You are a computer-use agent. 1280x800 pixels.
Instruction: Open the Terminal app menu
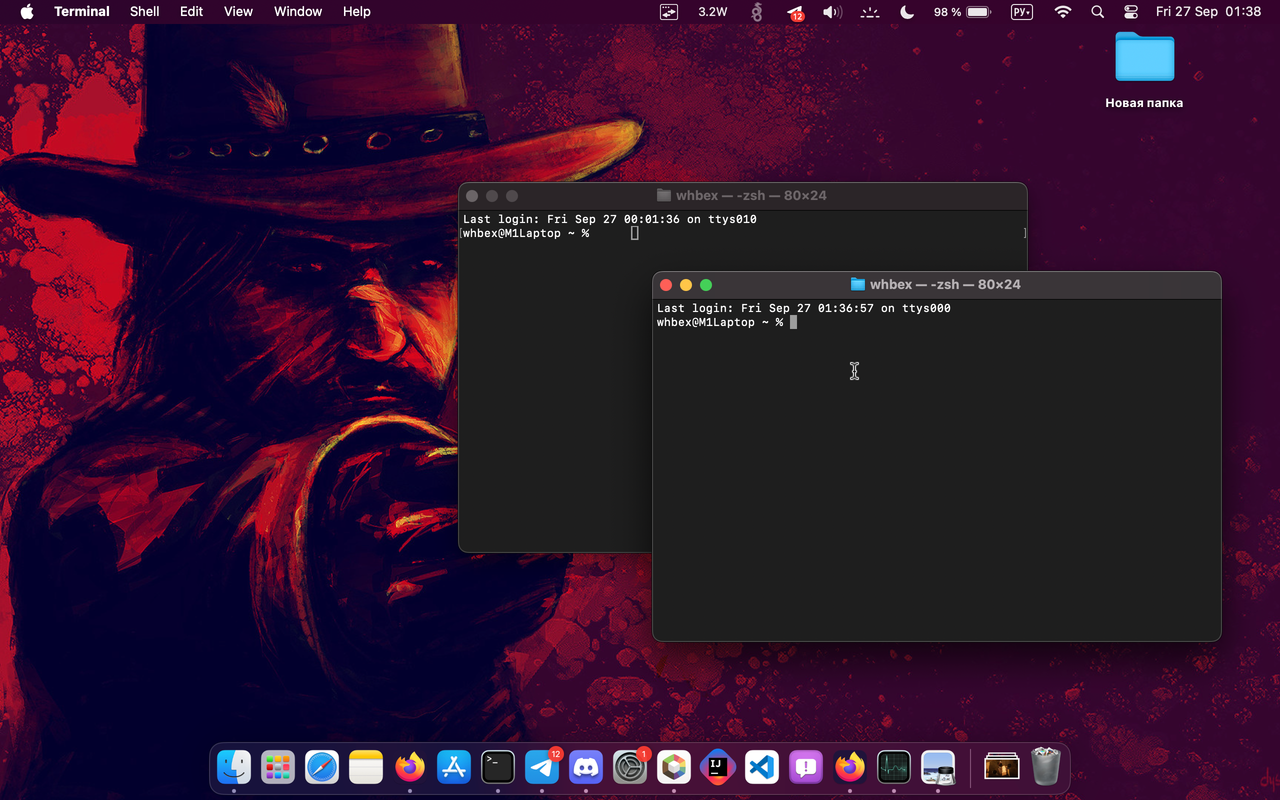82,12
